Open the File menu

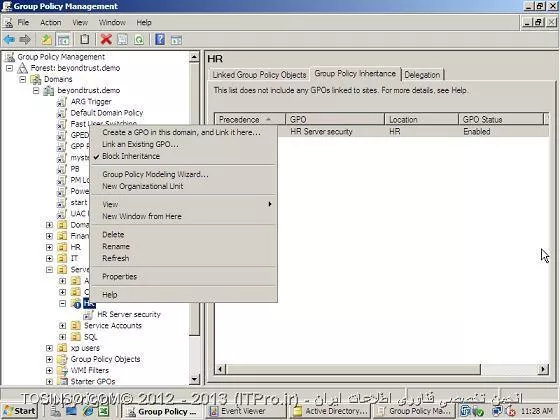[23, 22]
